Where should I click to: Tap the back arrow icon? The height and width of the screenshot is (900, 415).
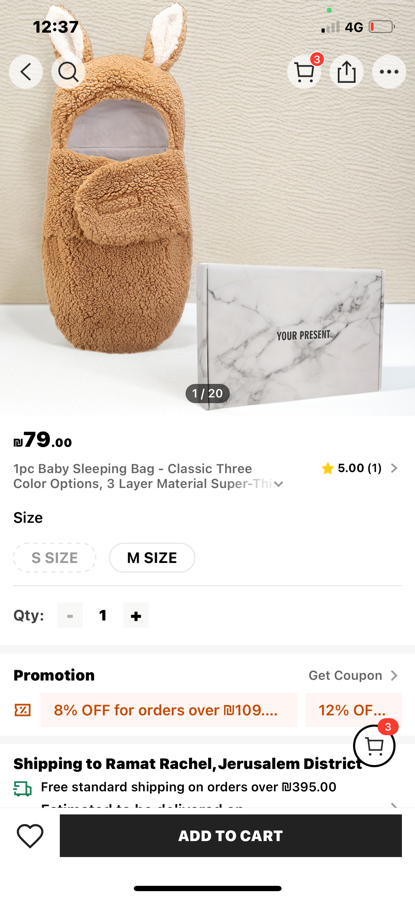[x=25, y=72]
